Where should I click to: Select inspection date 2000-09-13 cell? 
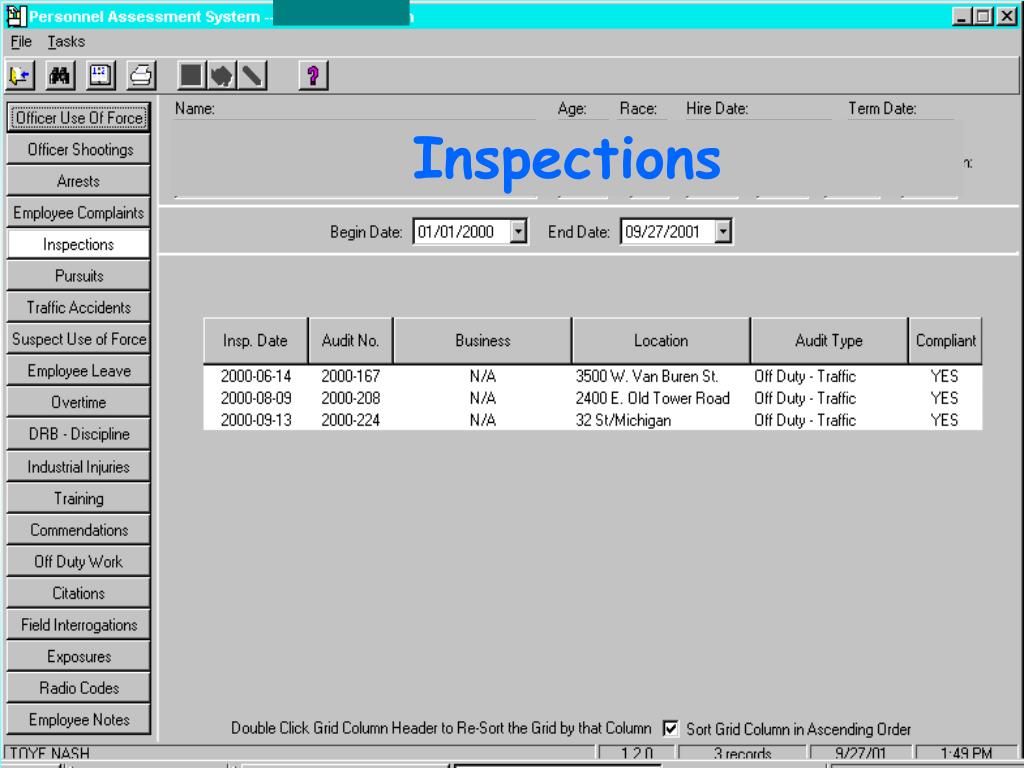click(256, 420)
